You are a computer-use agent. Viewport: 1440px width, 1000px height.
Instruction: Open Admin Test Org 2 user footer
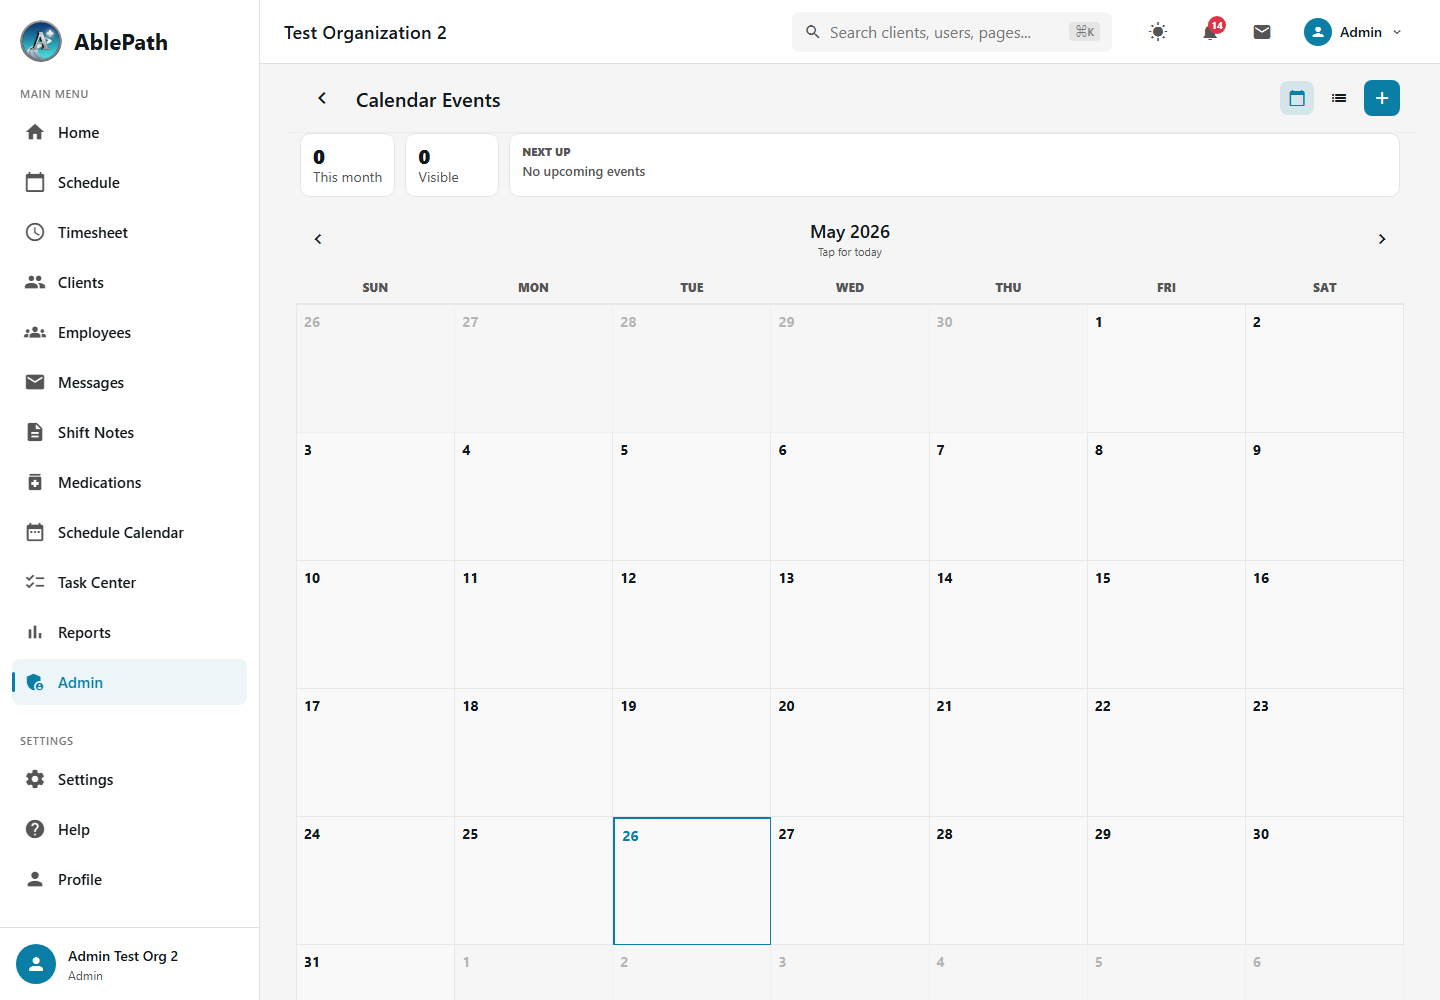[129, 964]
